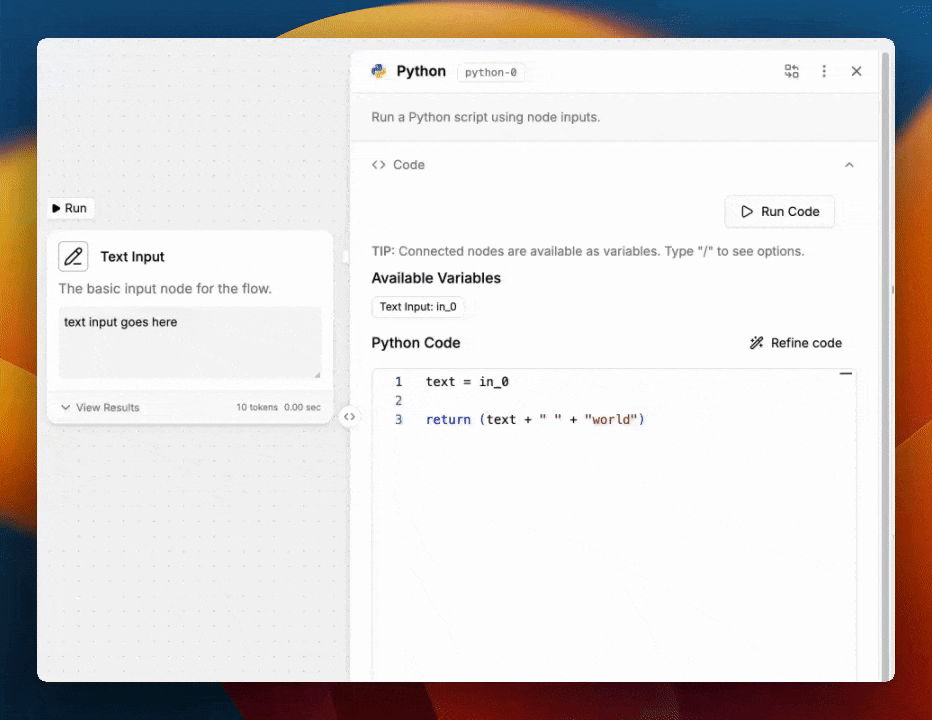Insert the Text Input: in_0 variable chip
The height and width of the screenshot is (720, 932).
pos(418,307)
